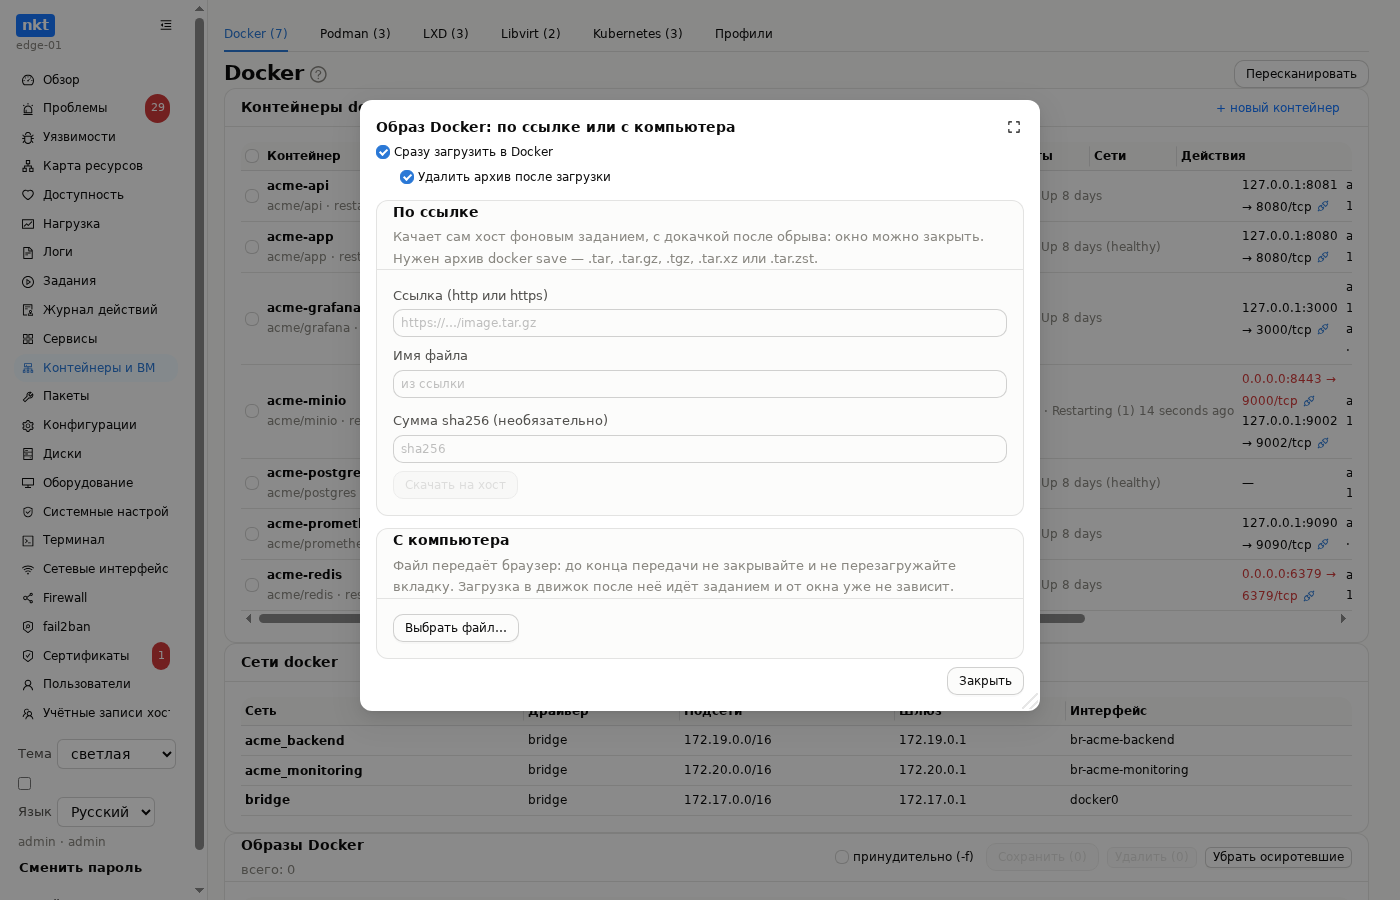1400x900 pixels.
Task: Select the acme-minio row checkbox
Action: tap(252, 411)
